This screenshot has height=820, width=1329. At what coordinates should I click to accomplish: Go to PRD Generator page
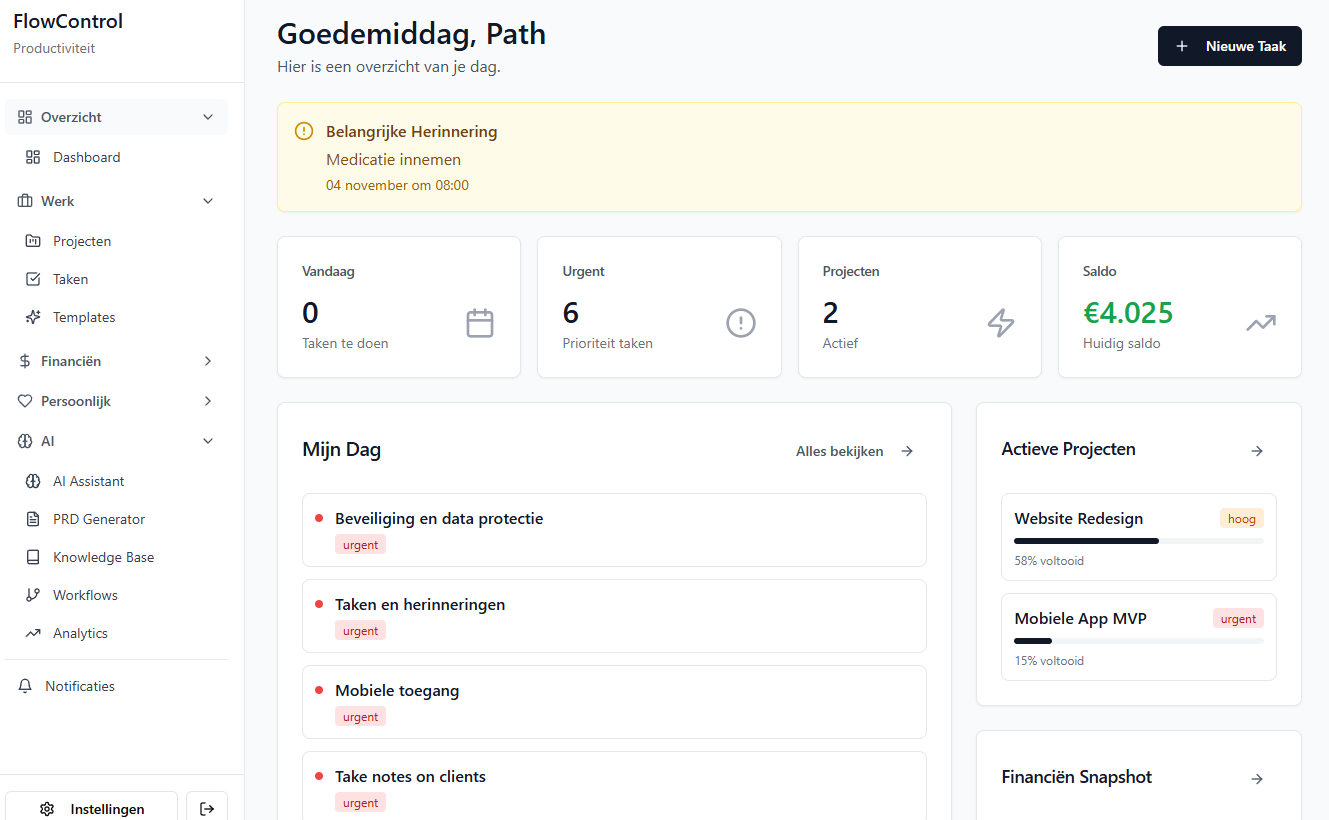(99, 519)
